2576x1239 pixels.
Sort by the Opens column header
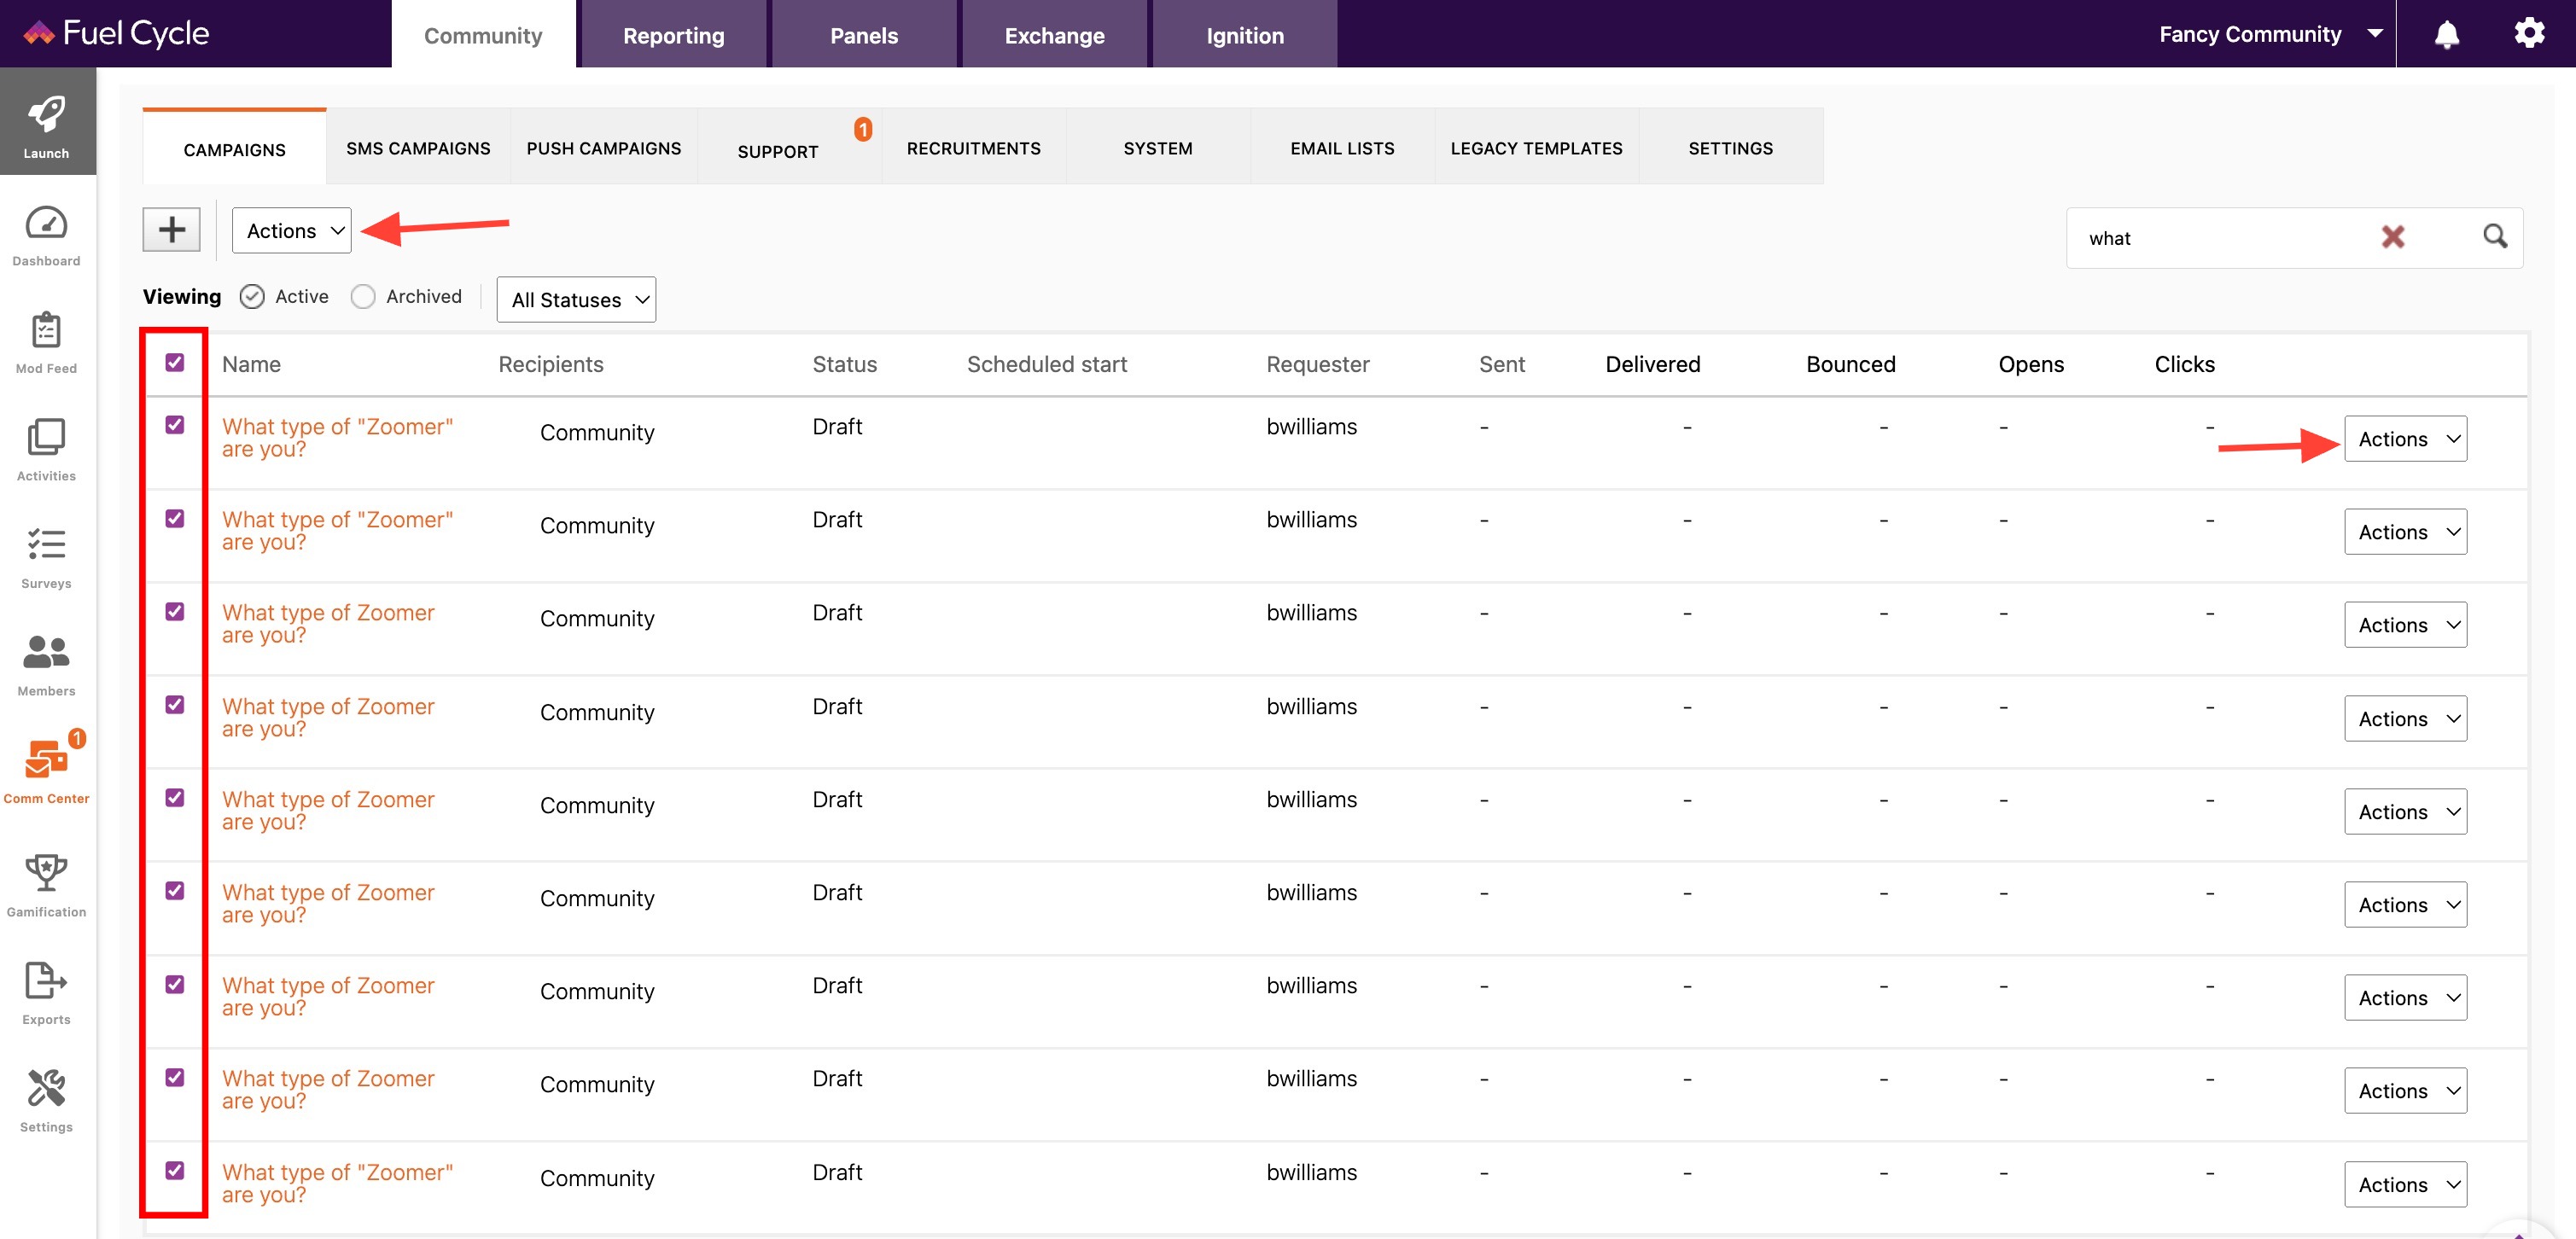coord(2030,364)
